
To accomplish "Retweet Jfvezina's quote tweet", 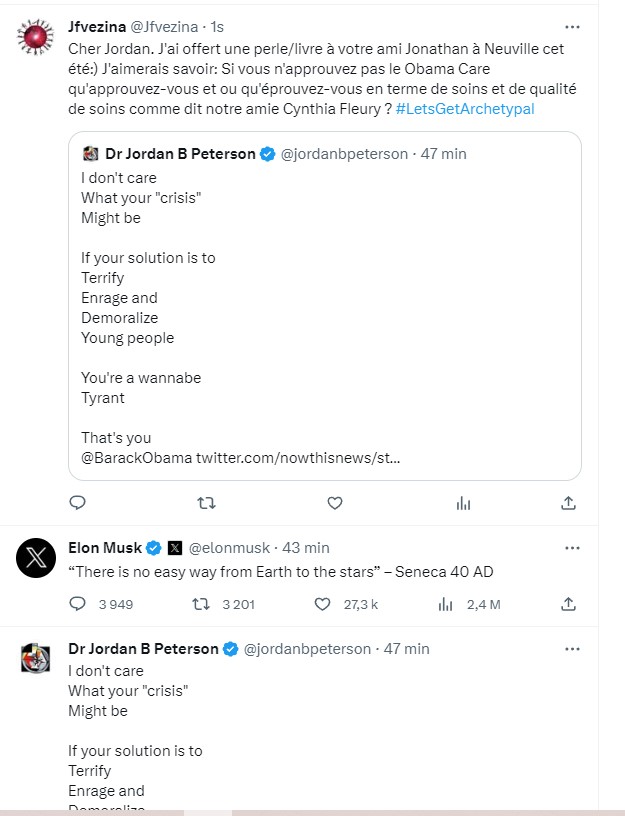I will pyautogui.click(x=206, y=503).
